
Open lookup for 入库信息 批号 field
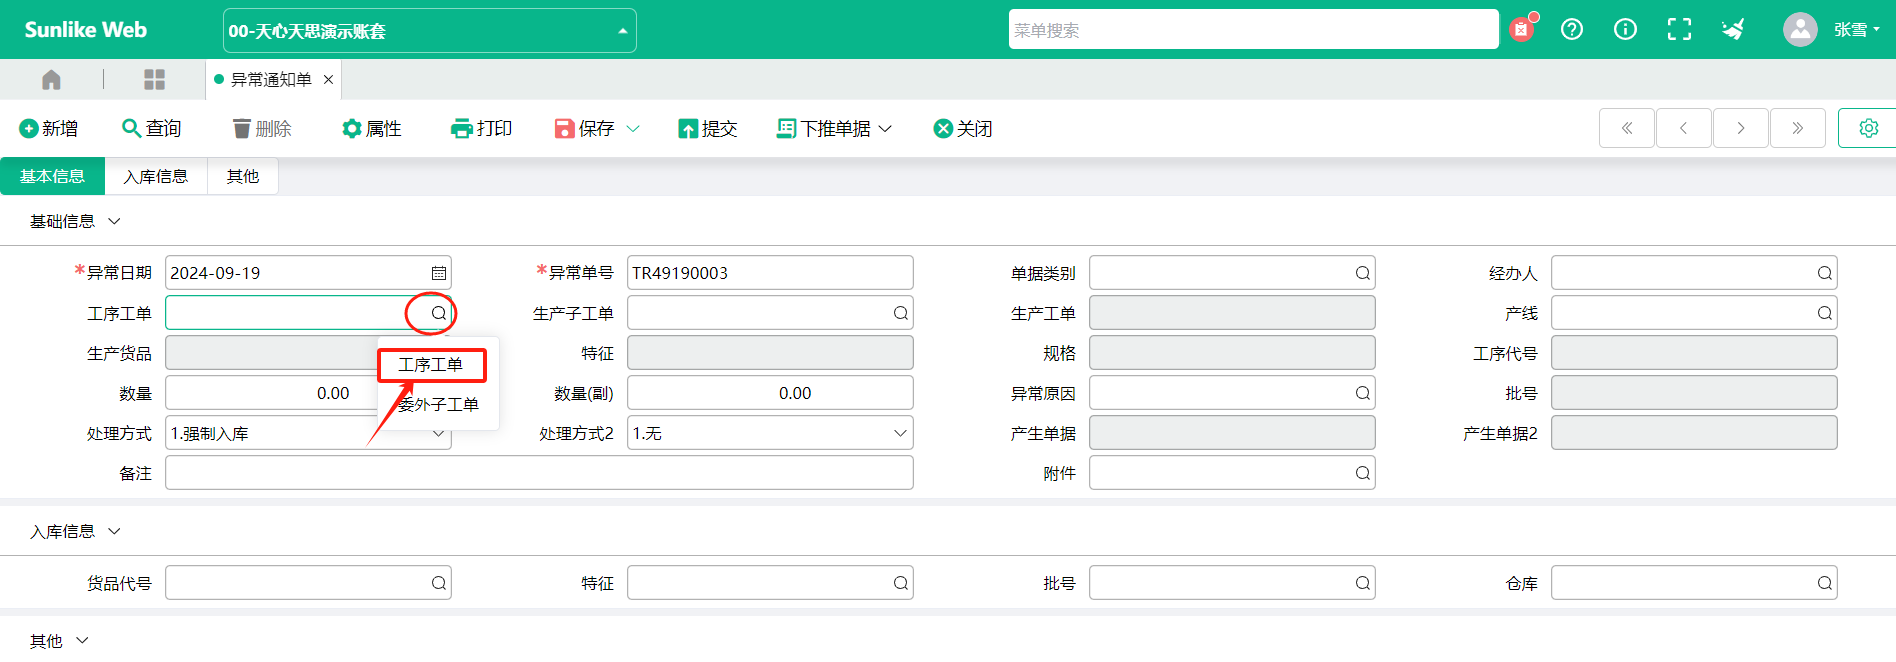pos(1363,583)
